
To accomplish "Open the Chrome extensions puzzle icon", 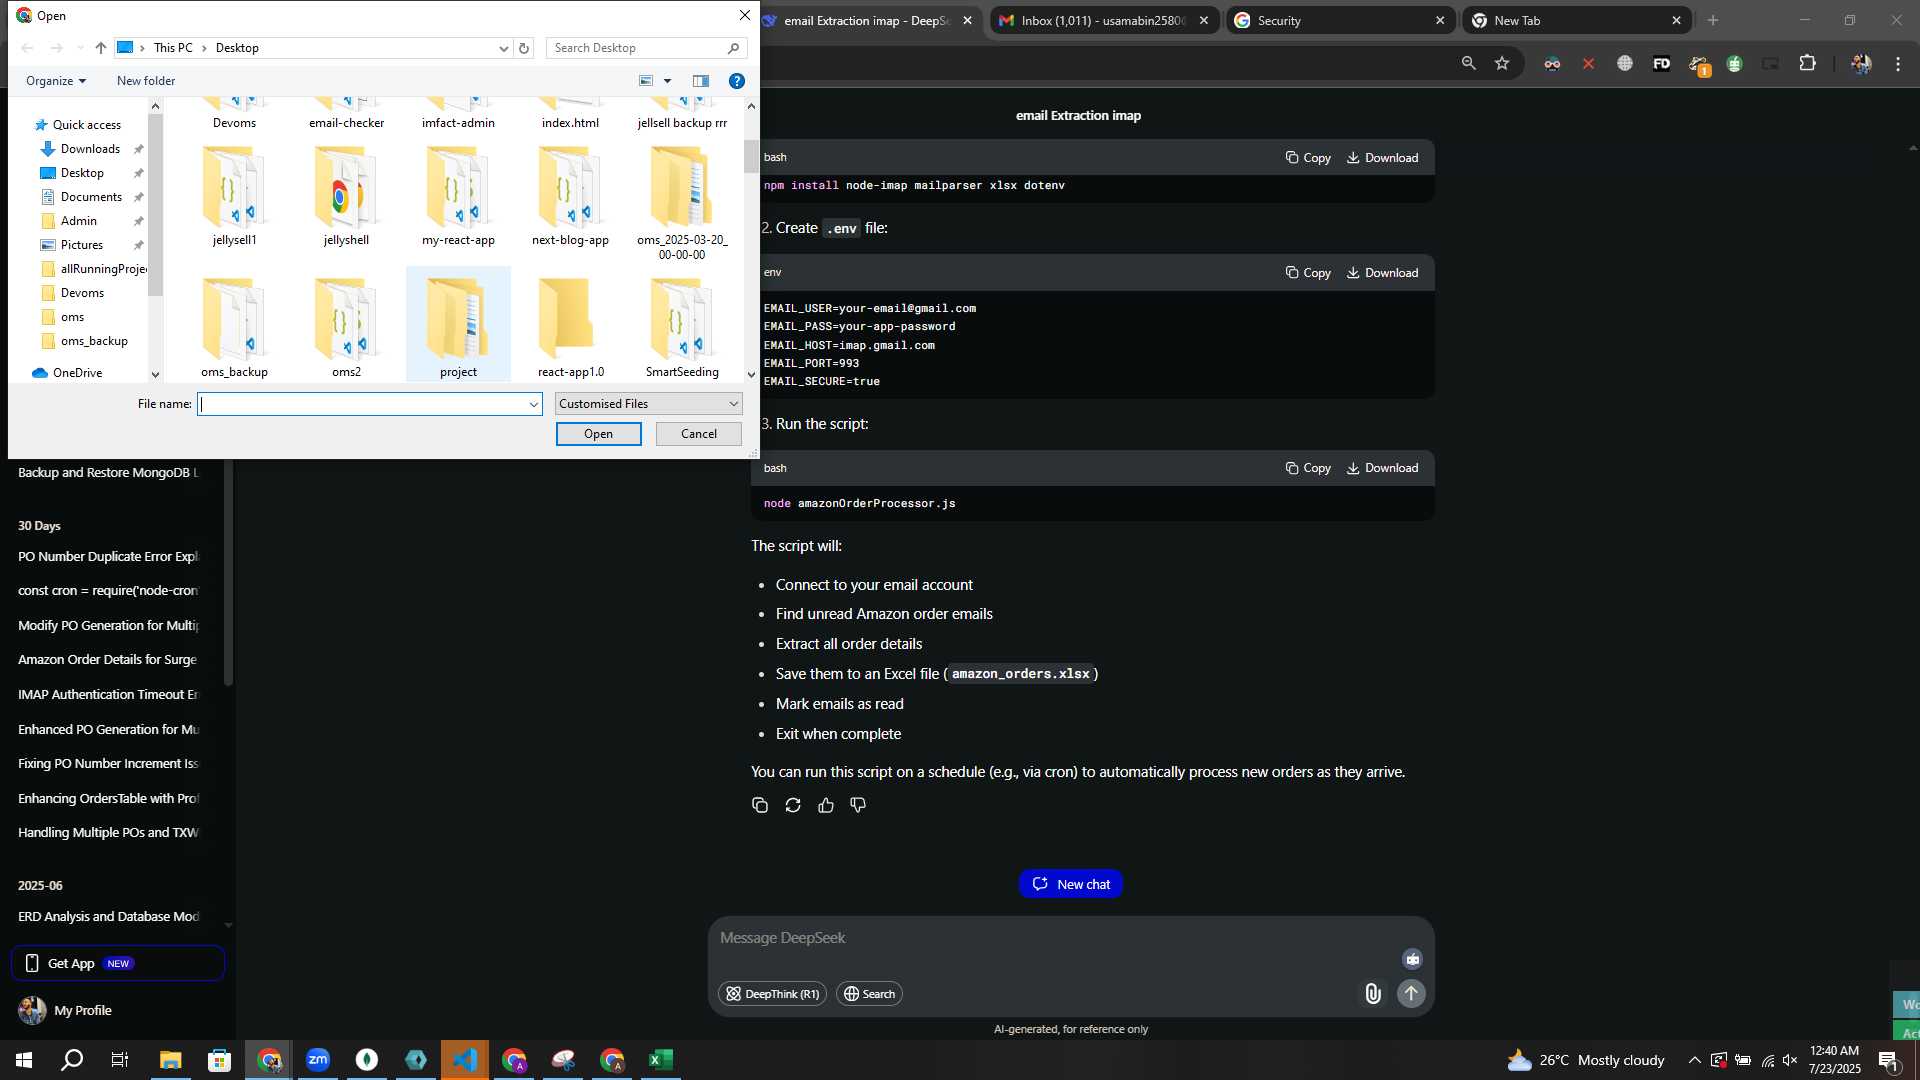I will coord(1807,63).
